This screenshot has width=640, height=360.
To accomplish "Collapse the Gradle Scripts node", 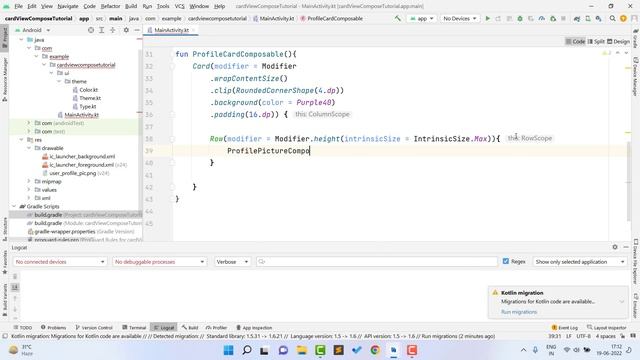I will 14,206.
